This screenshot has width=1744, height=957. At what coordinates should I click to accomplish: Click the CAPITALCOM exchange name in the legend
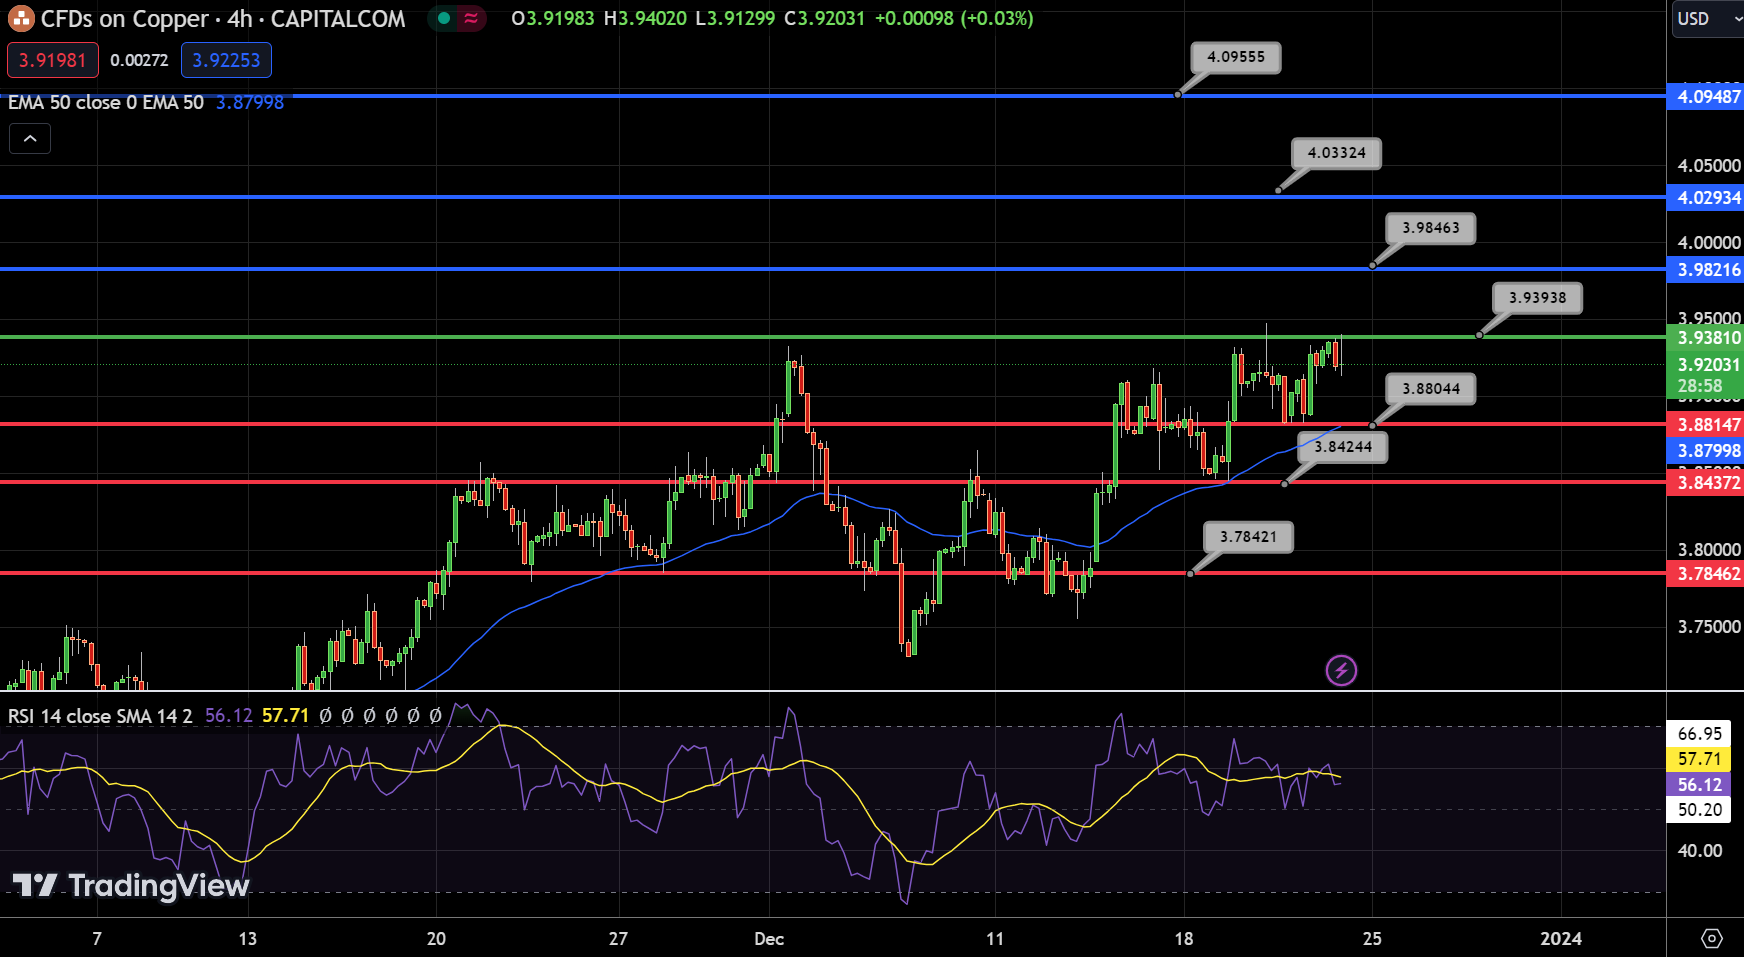click(x=339, y=19)
